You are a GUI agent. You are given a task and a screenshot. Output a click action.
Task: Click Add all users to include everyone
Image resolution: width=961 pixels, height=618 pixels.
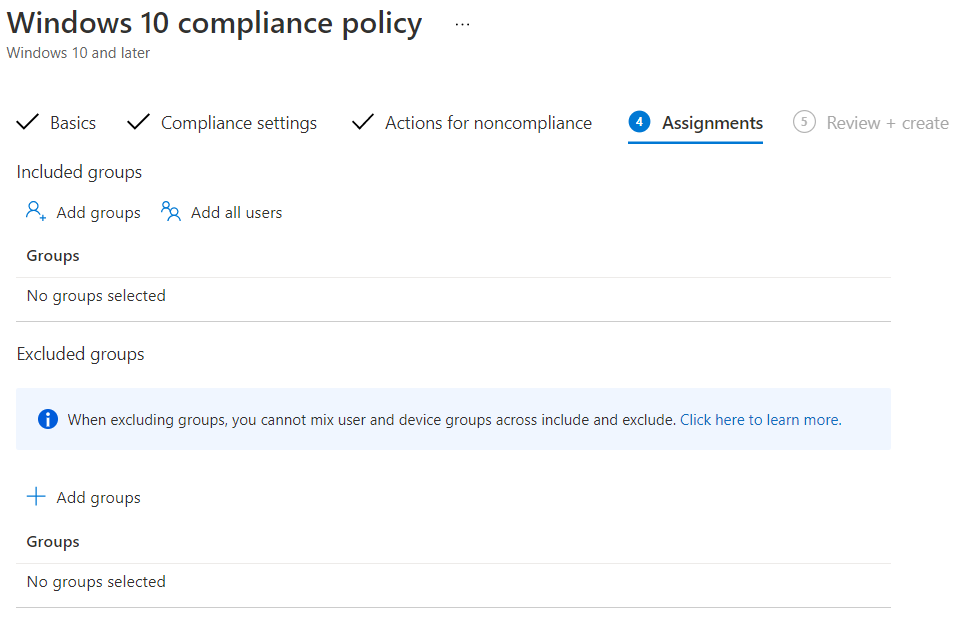pos(236,211)
